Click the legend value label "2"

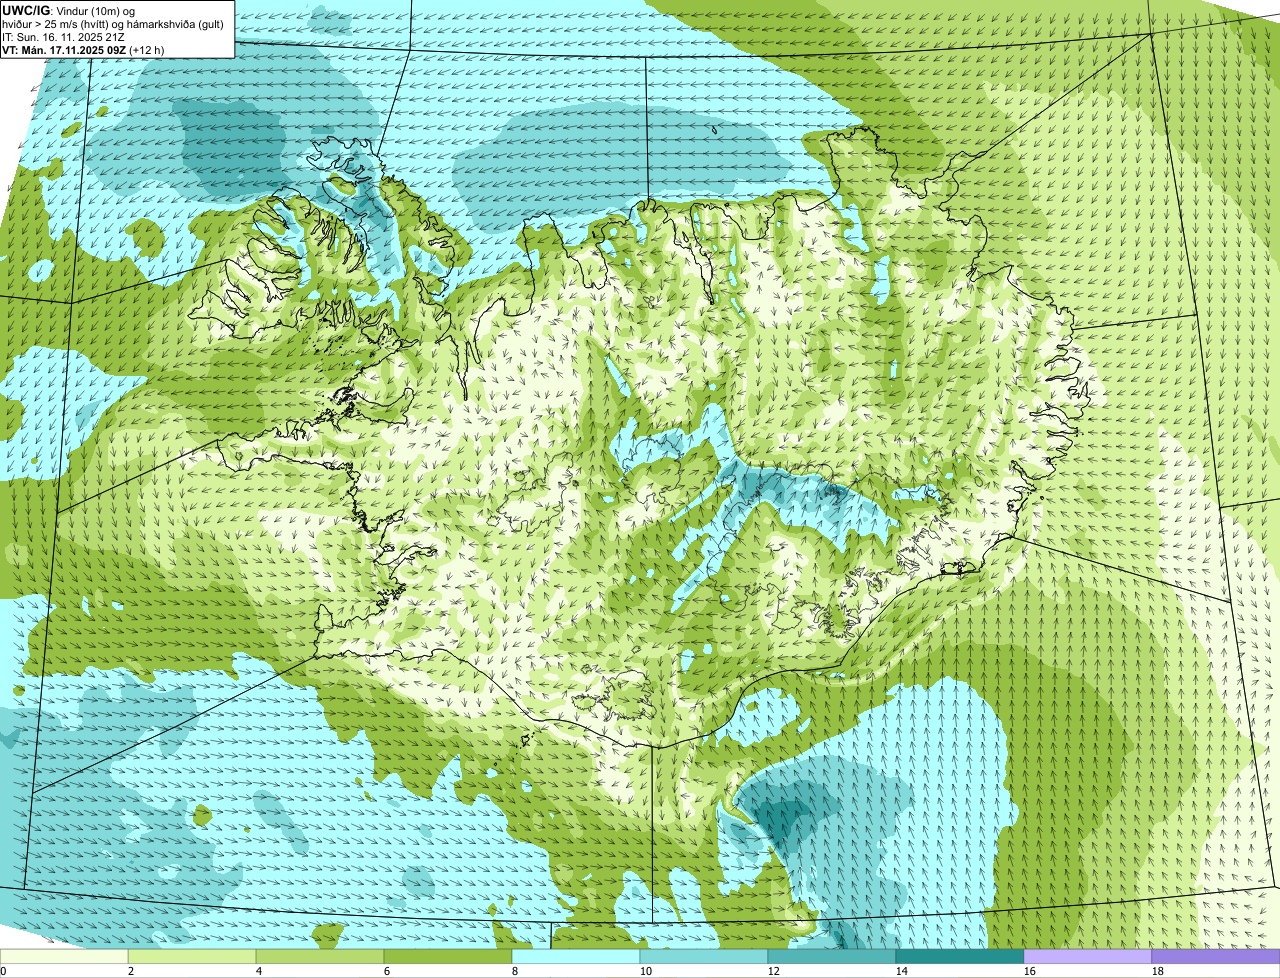131,971
